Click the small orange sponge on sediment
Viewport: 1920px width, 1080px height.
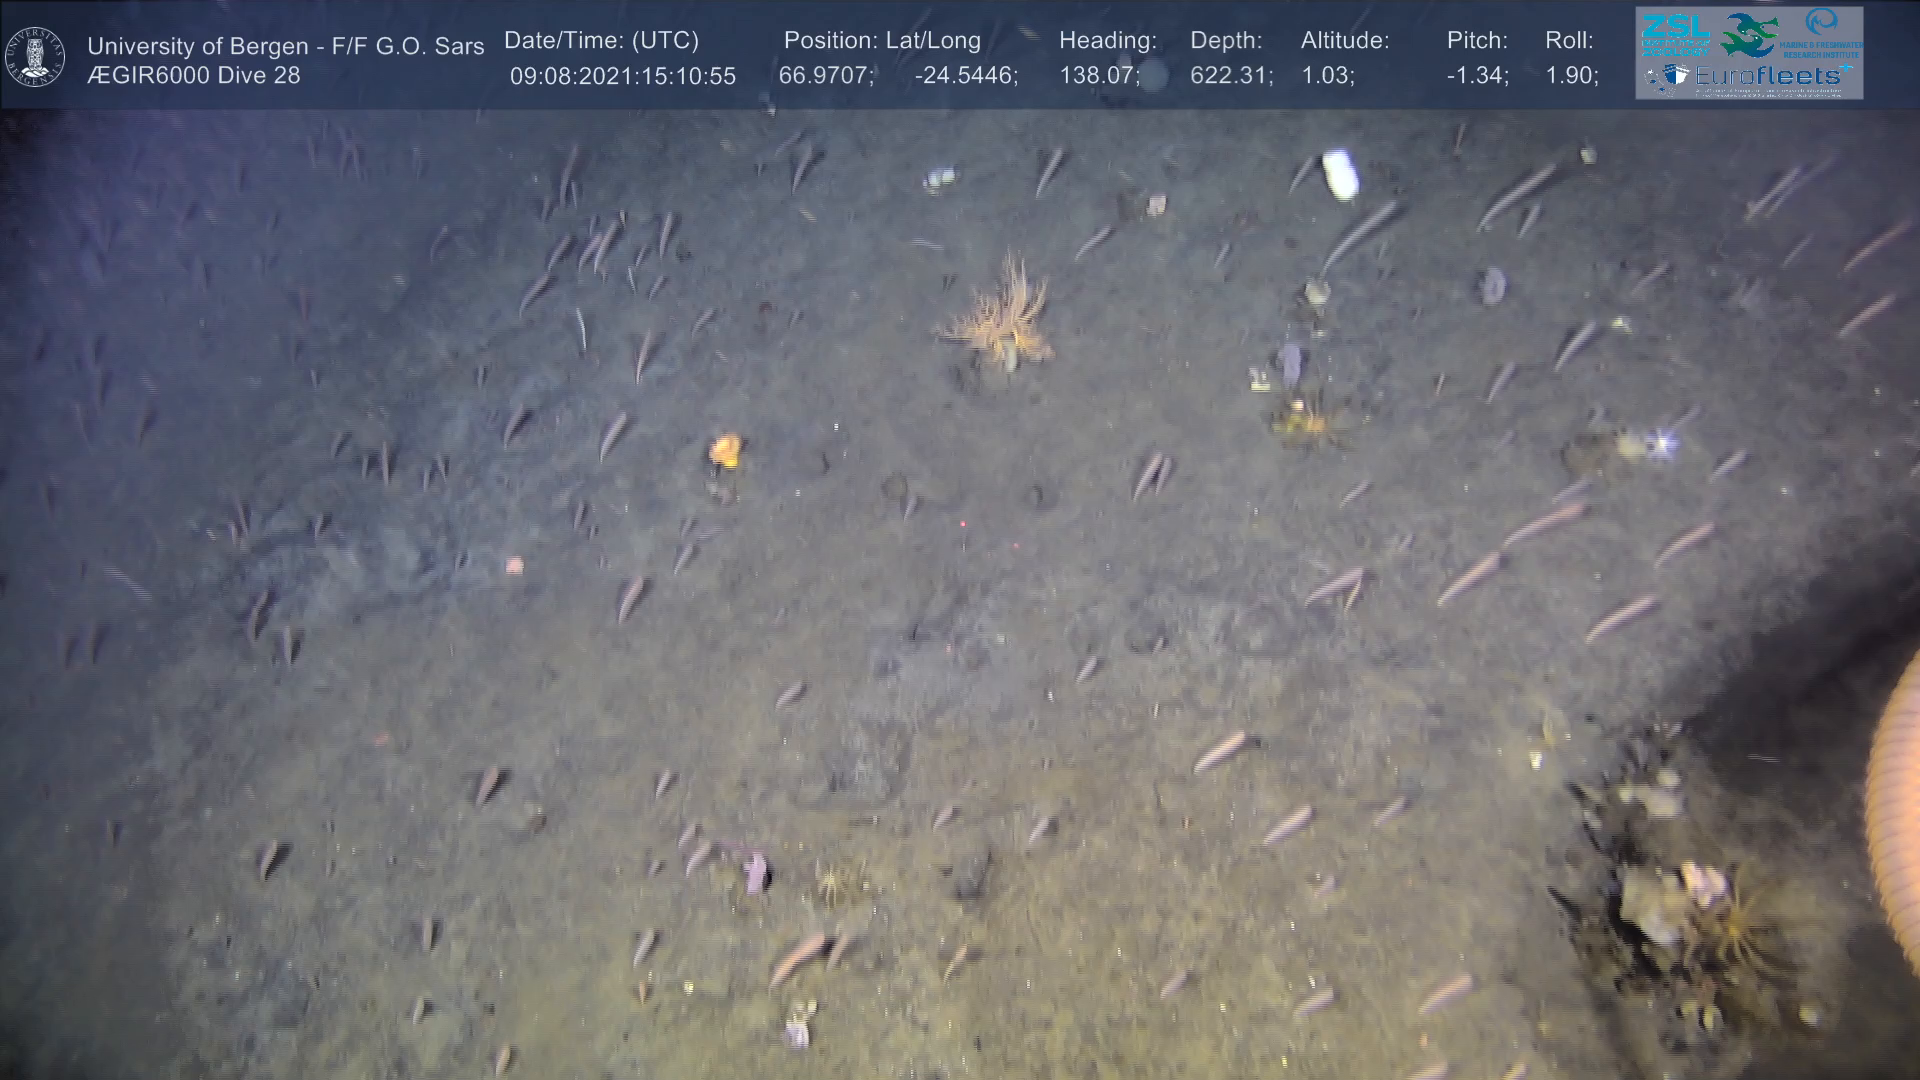tap(725, 450)
